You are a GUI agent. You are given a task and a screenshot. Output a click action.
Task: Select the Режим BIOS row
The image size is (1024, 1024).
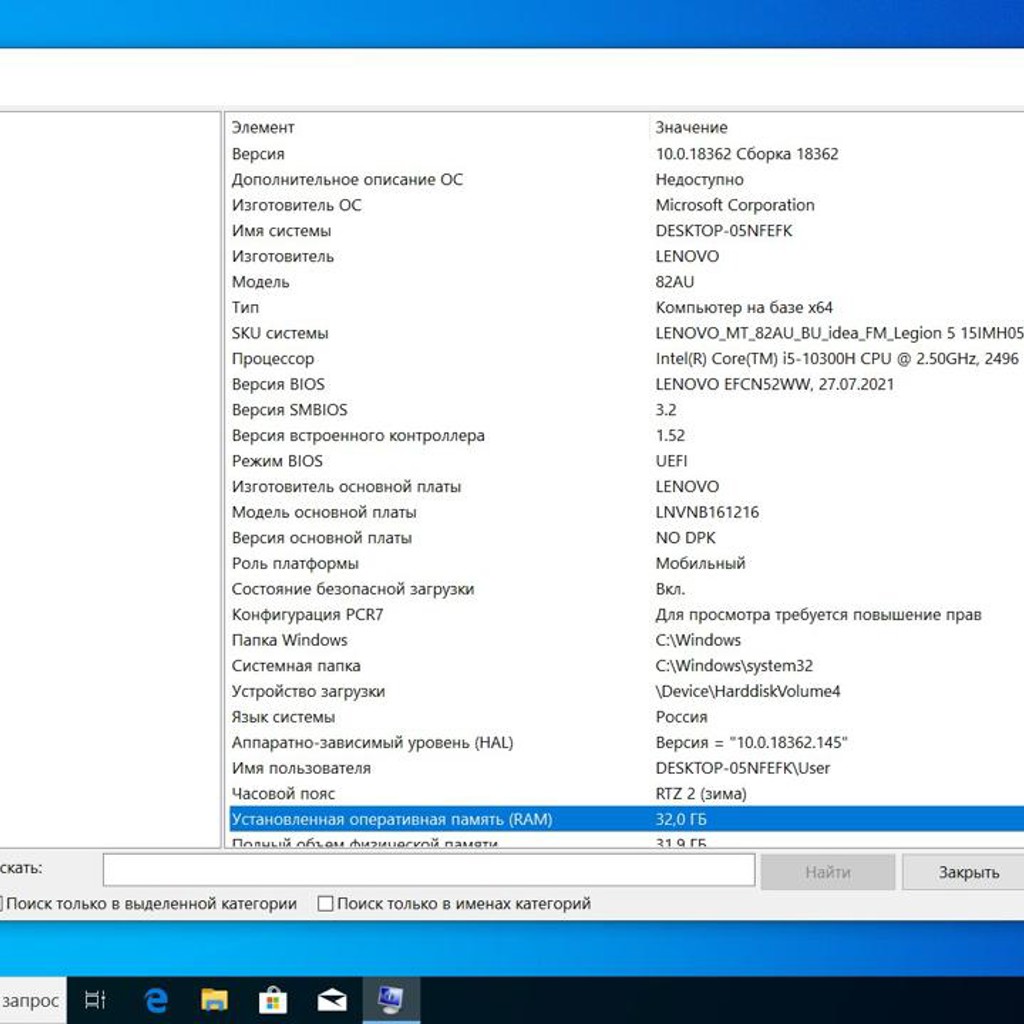pyautogui.click(x=627, y=461)
